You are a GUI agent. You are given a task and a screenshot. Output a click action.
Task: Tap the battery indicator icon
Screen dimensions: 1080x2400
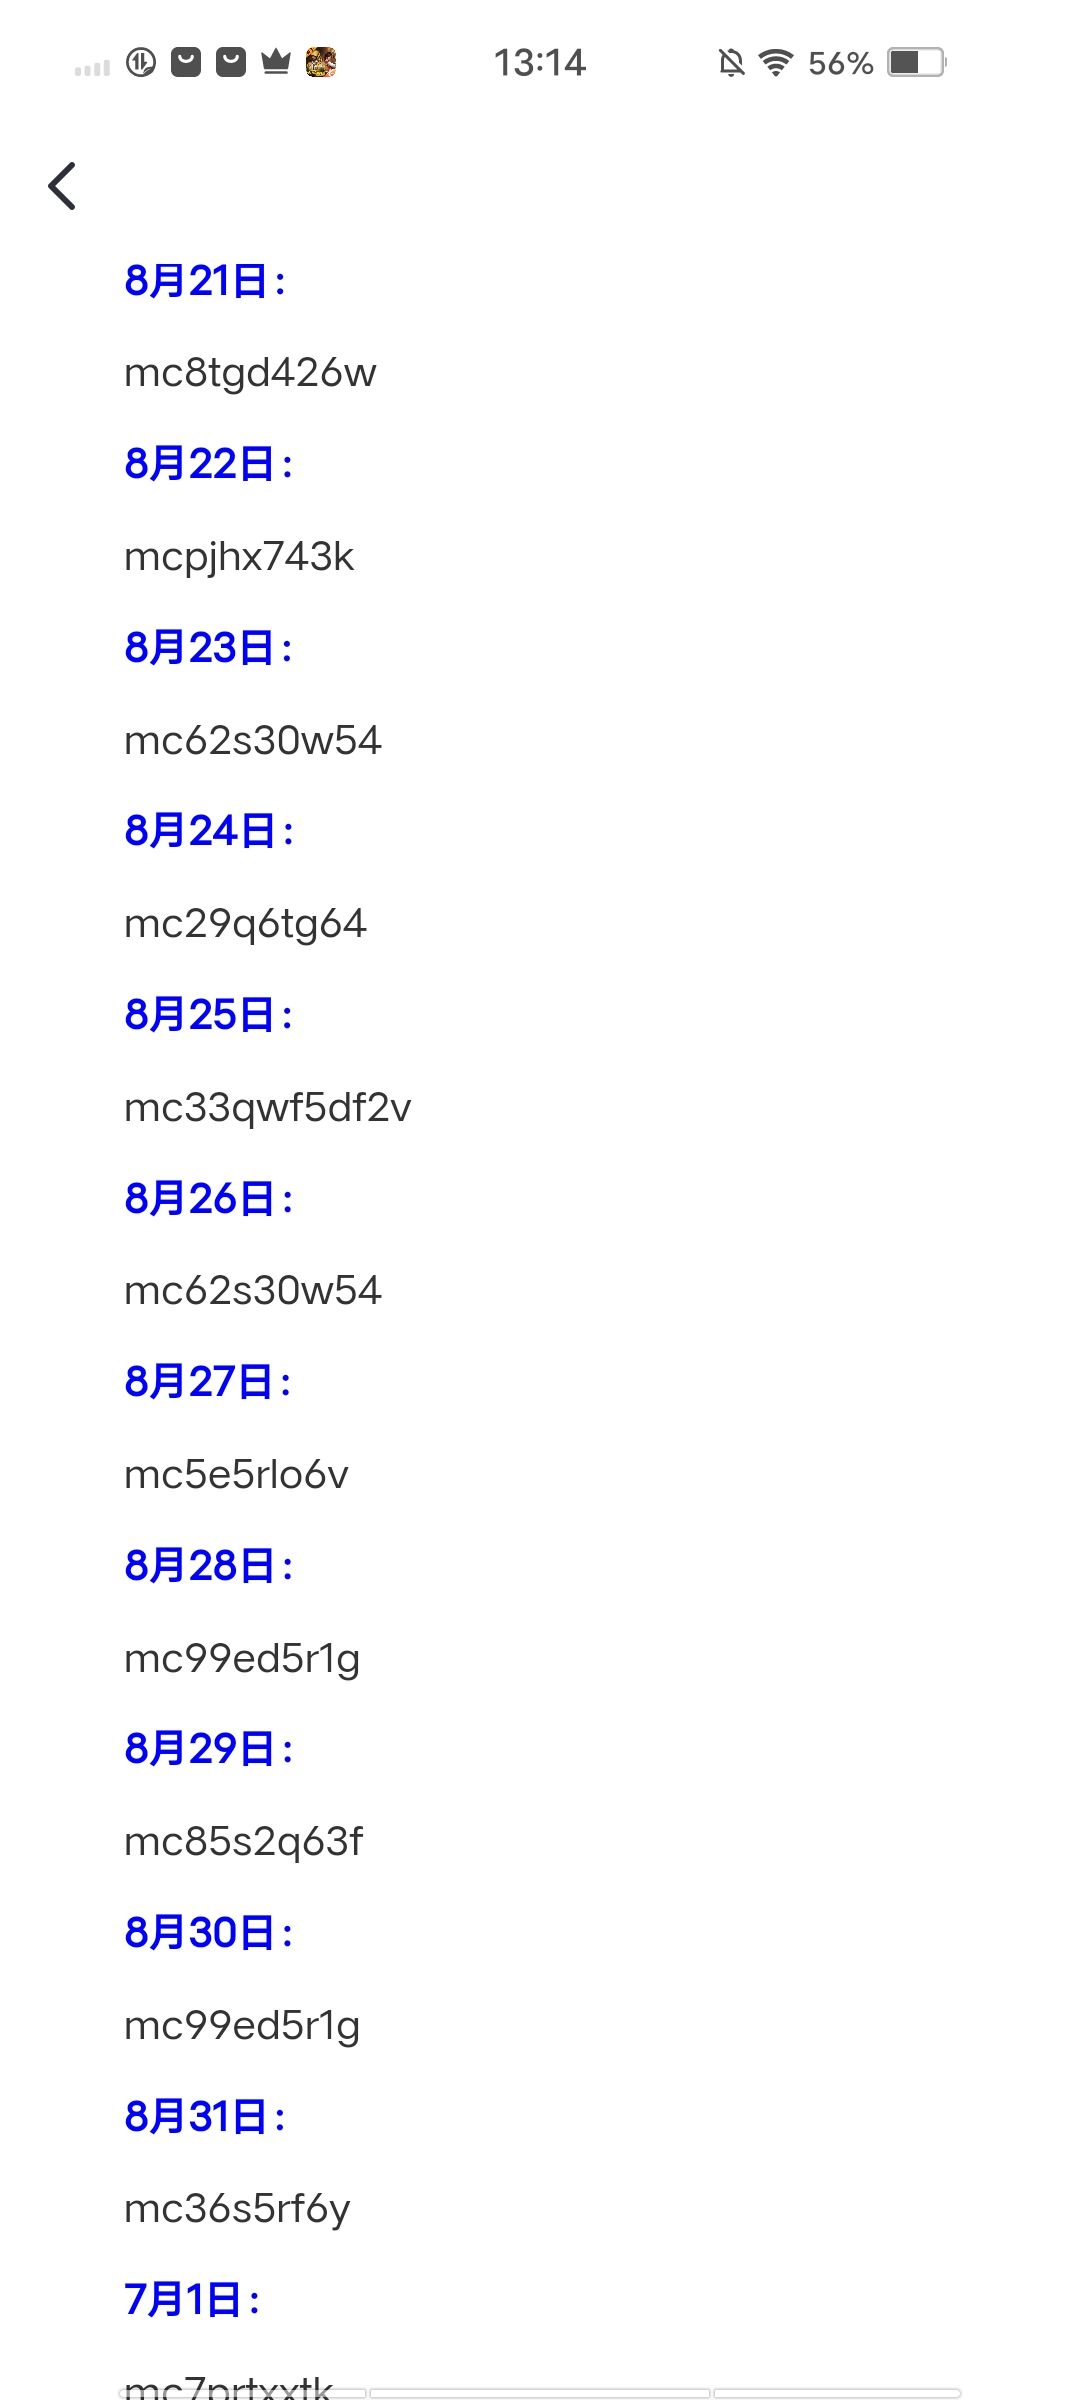pos(917,62)
